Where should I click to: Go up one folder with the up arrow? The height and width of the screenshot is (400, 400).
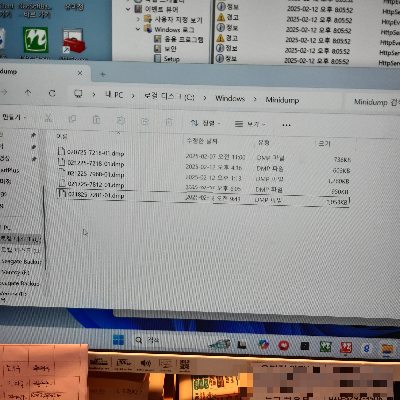(x=28, y=93)
